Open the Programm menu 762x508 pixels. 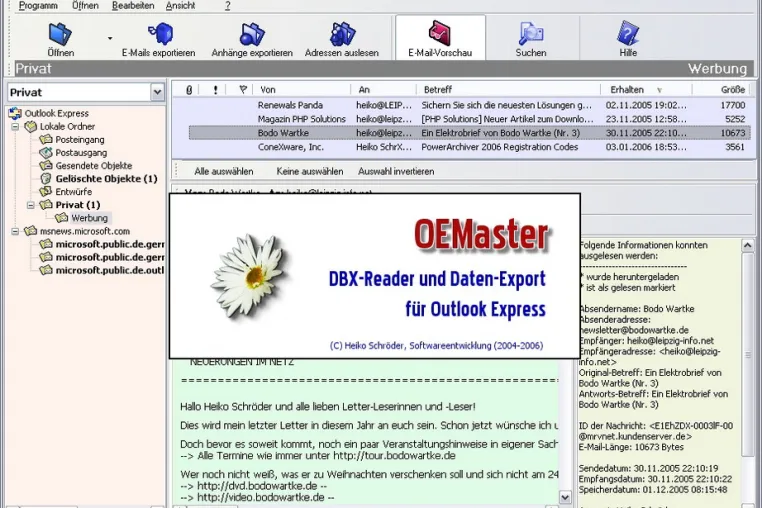(x=38, y=6)
